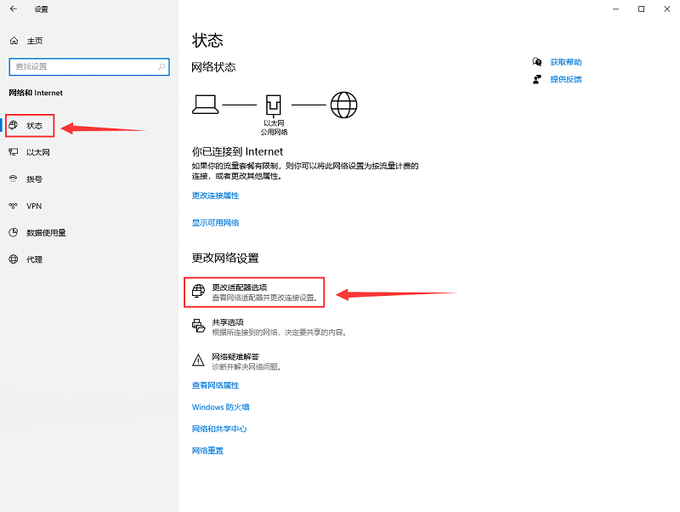
Task: Open 更改适配器选项
Action: pyautogui.click(x=254, y=293)
